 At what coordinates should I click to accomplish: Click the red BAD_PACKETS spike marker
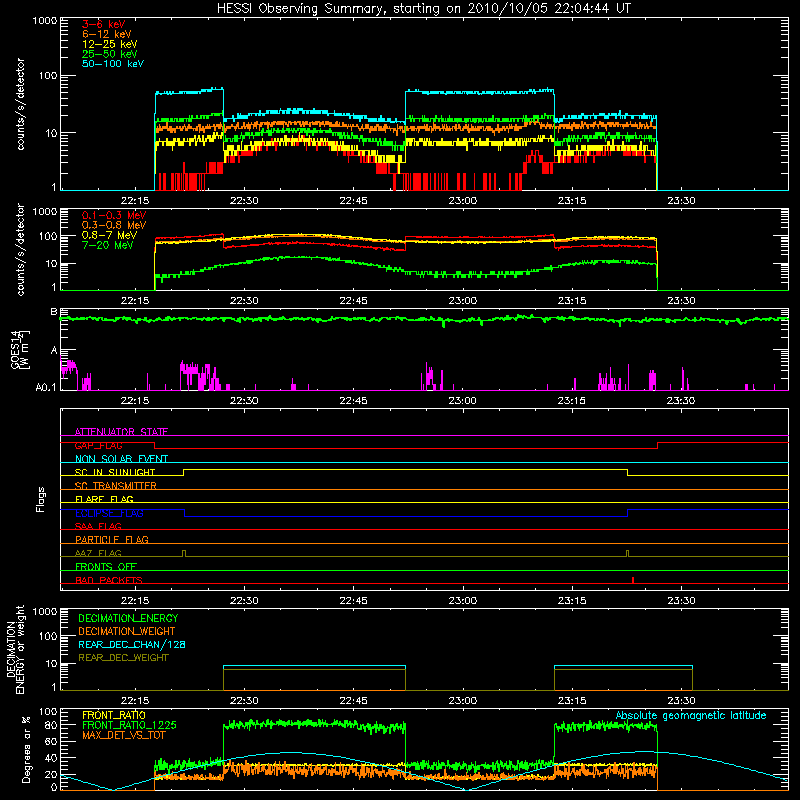633,580
